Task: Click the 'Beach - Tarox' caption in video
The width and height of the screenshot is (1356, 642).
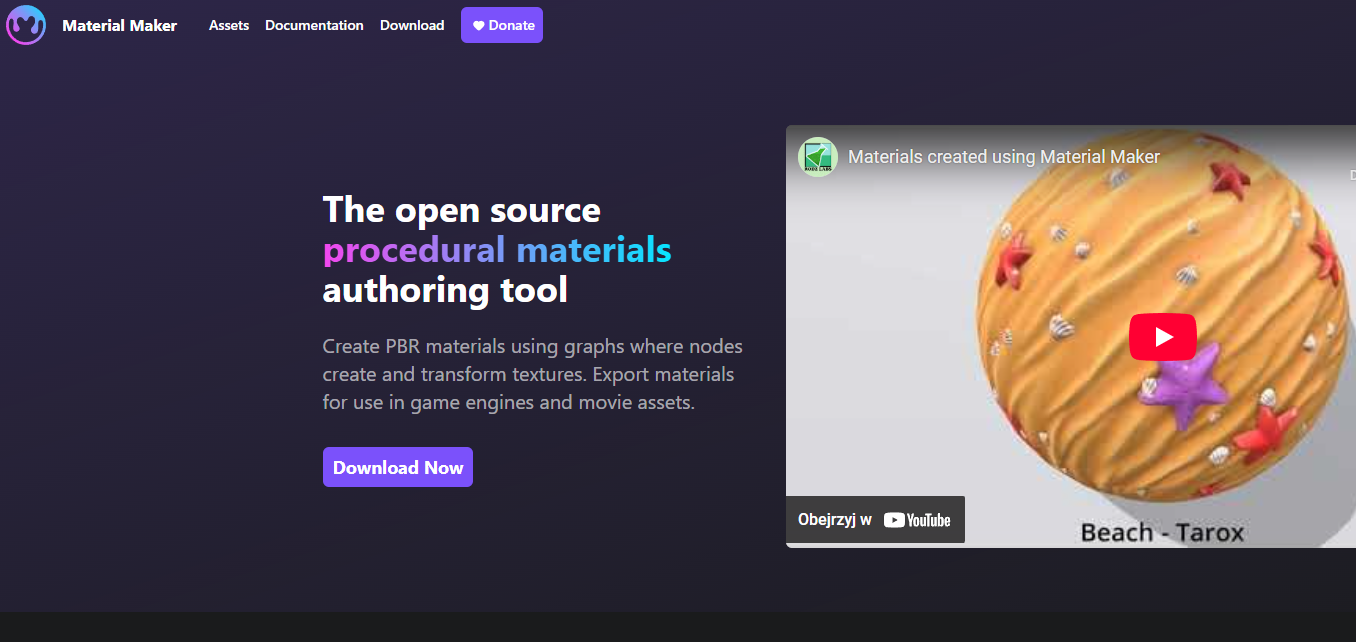Action: pos(1162,532)
